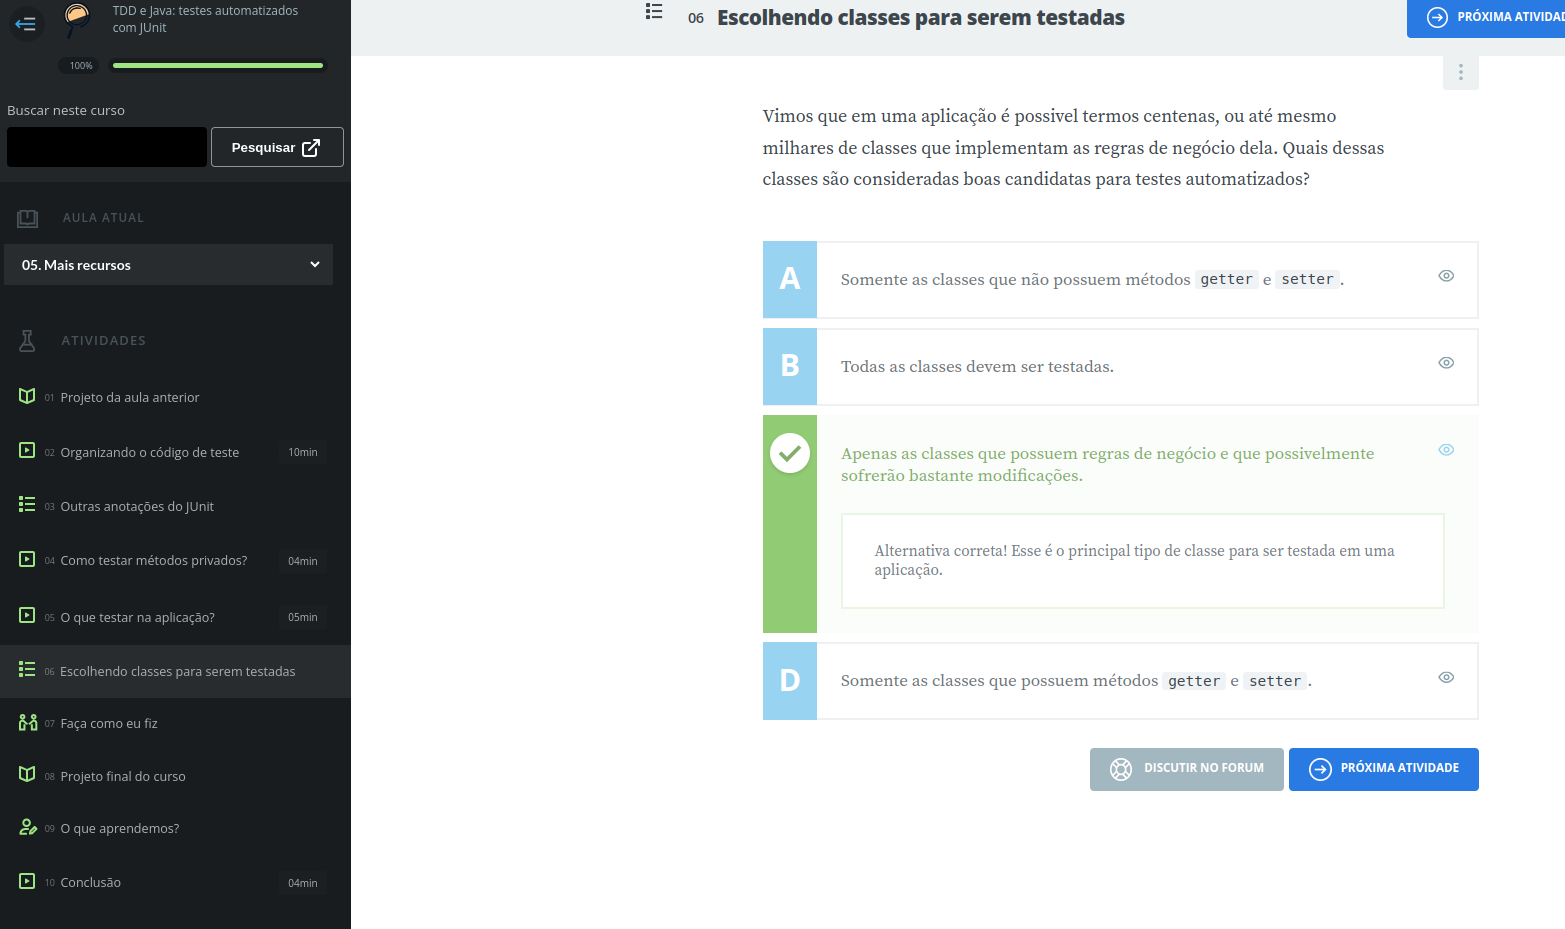
Task: Open the course logo icon
Action: [x=77, y=19]
